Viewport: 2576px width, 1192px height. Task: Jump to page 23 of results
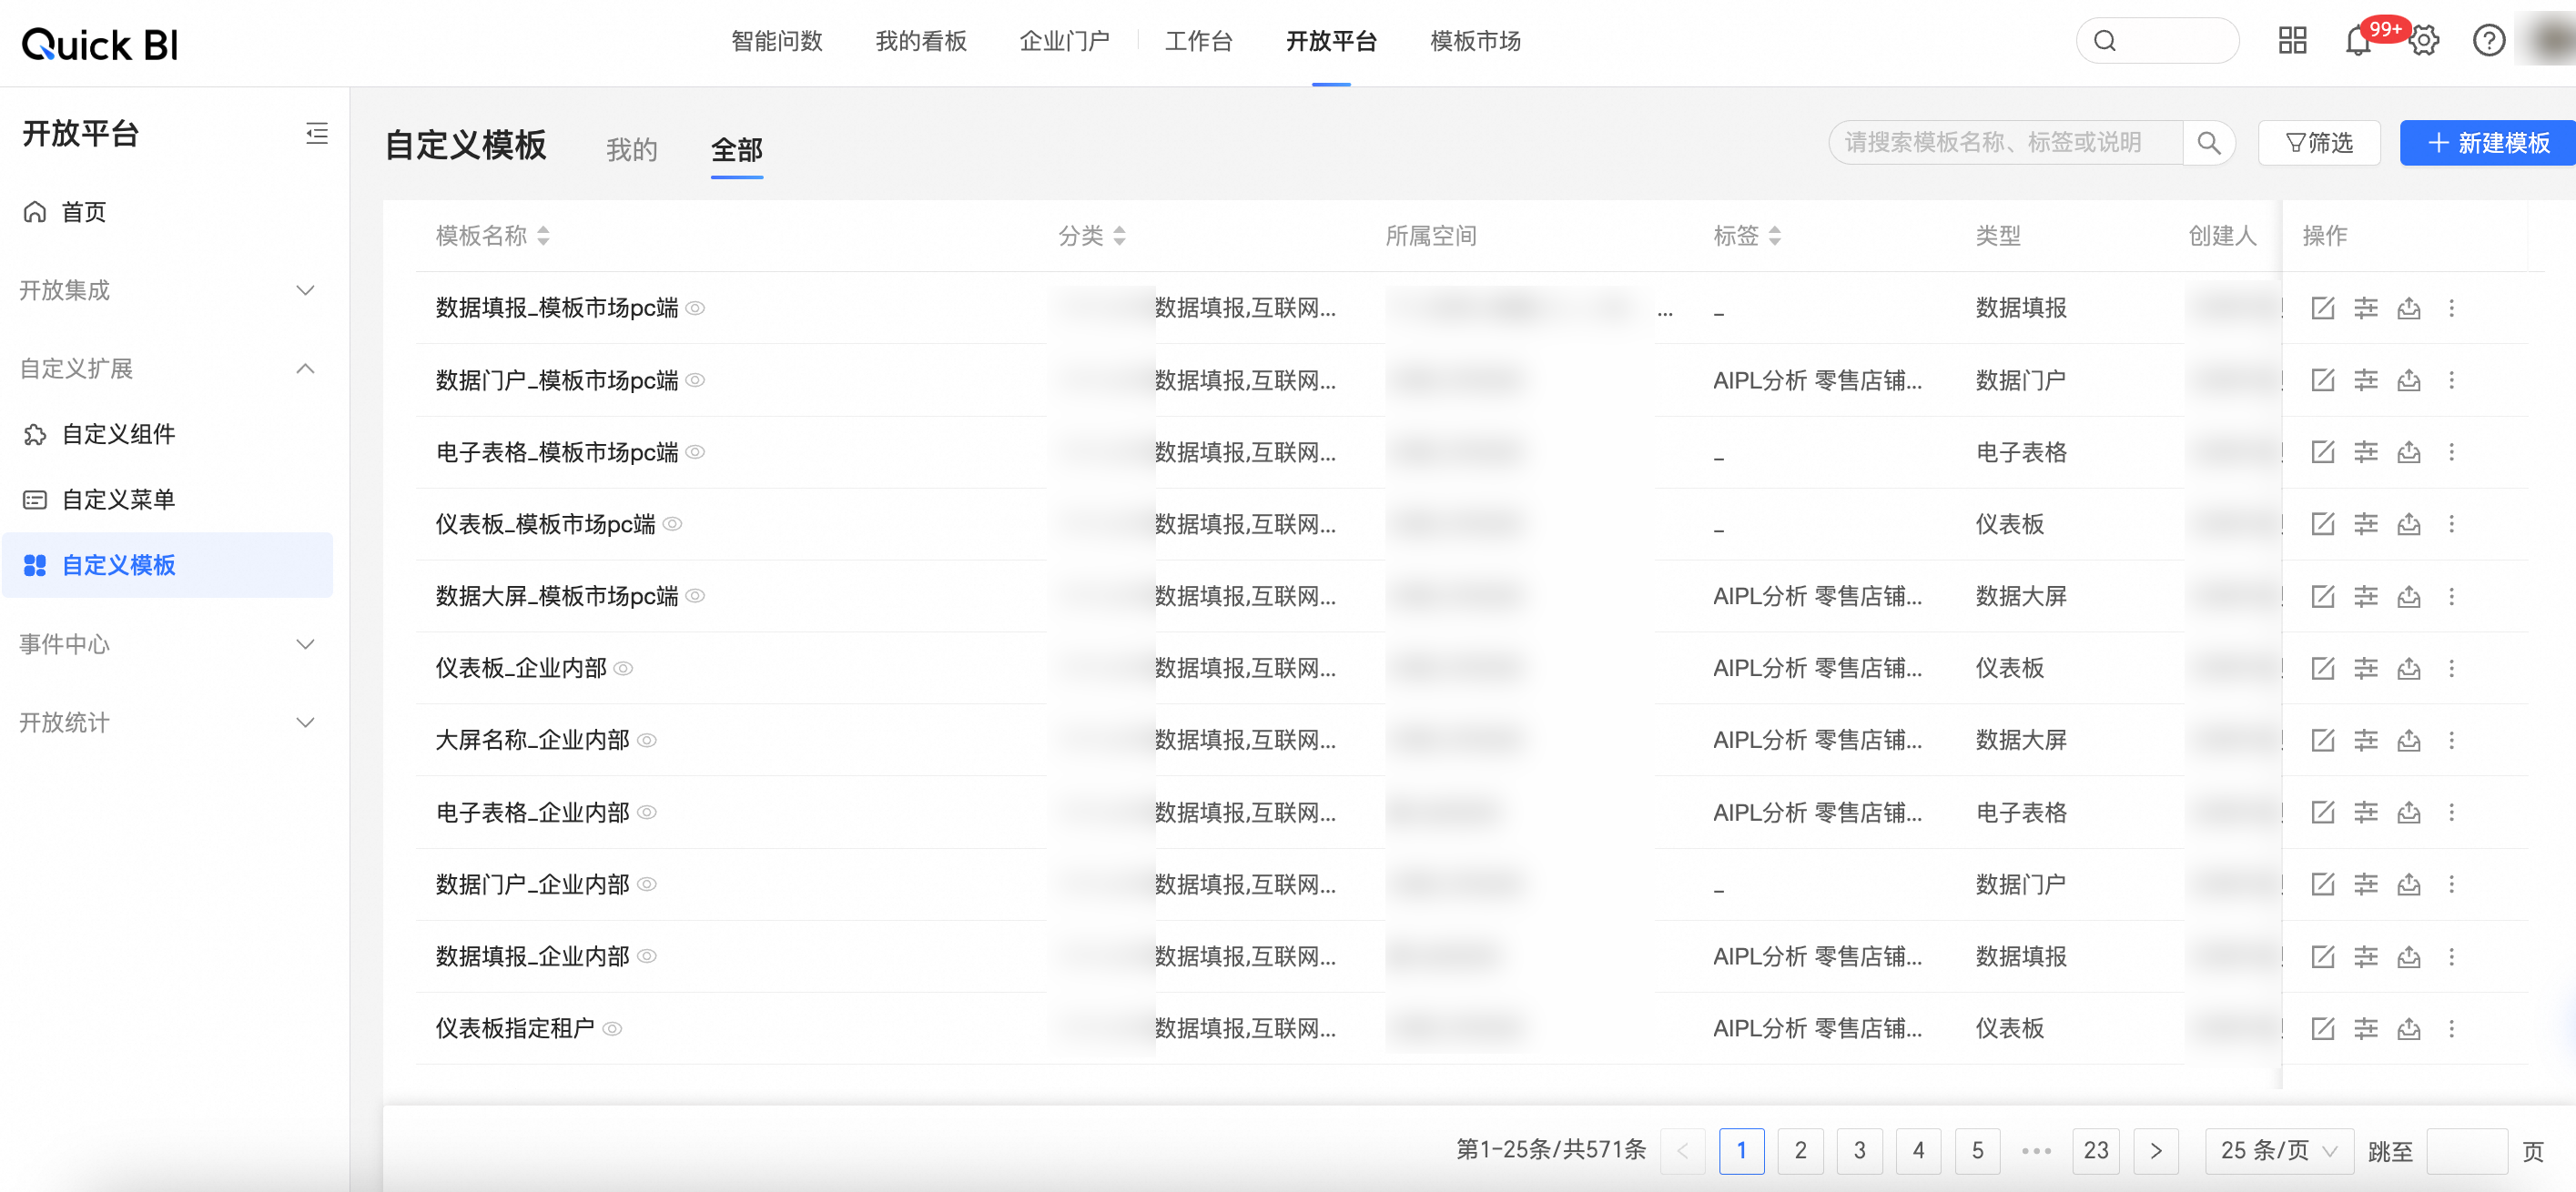pyautogui.click(x=2096, y=1150)
